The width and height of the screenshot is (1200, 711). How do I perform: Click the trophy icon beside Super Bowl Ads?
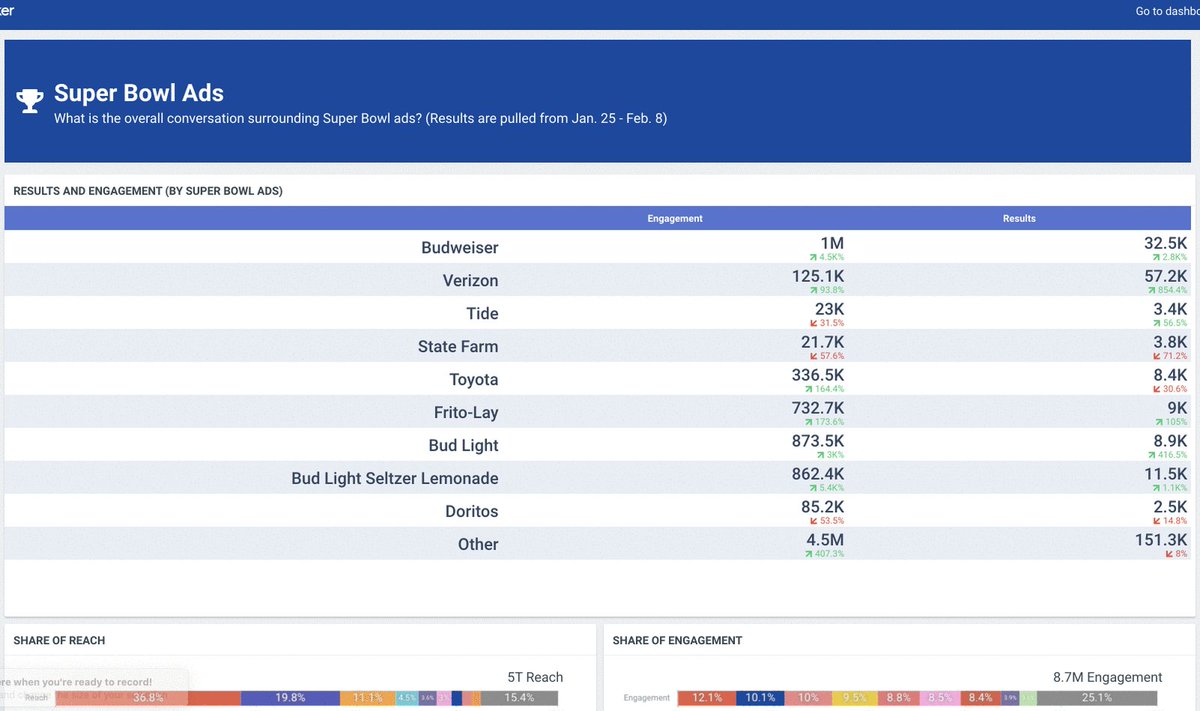click(x=30, y=100)
